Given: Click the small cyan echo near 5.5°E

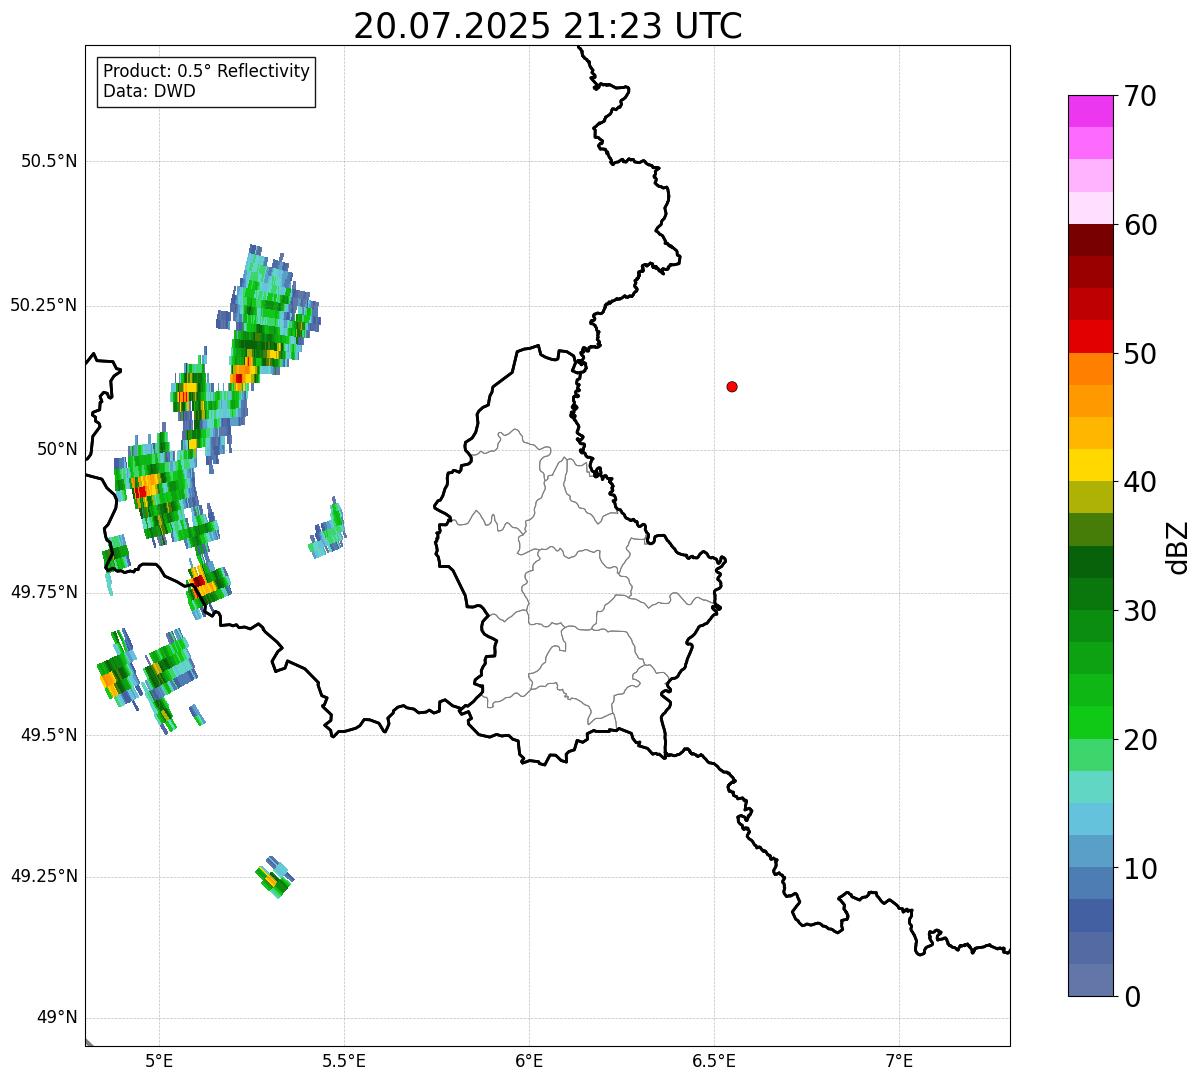Looking at the screenshot, I should [328, 529].
